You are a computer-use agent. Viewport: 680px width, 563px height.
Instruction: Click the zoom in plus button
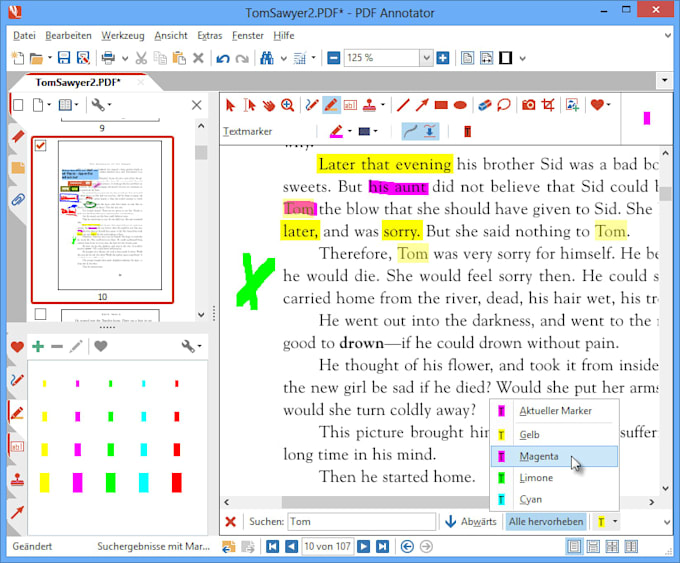pyautogui.click(x=443, y=58)
